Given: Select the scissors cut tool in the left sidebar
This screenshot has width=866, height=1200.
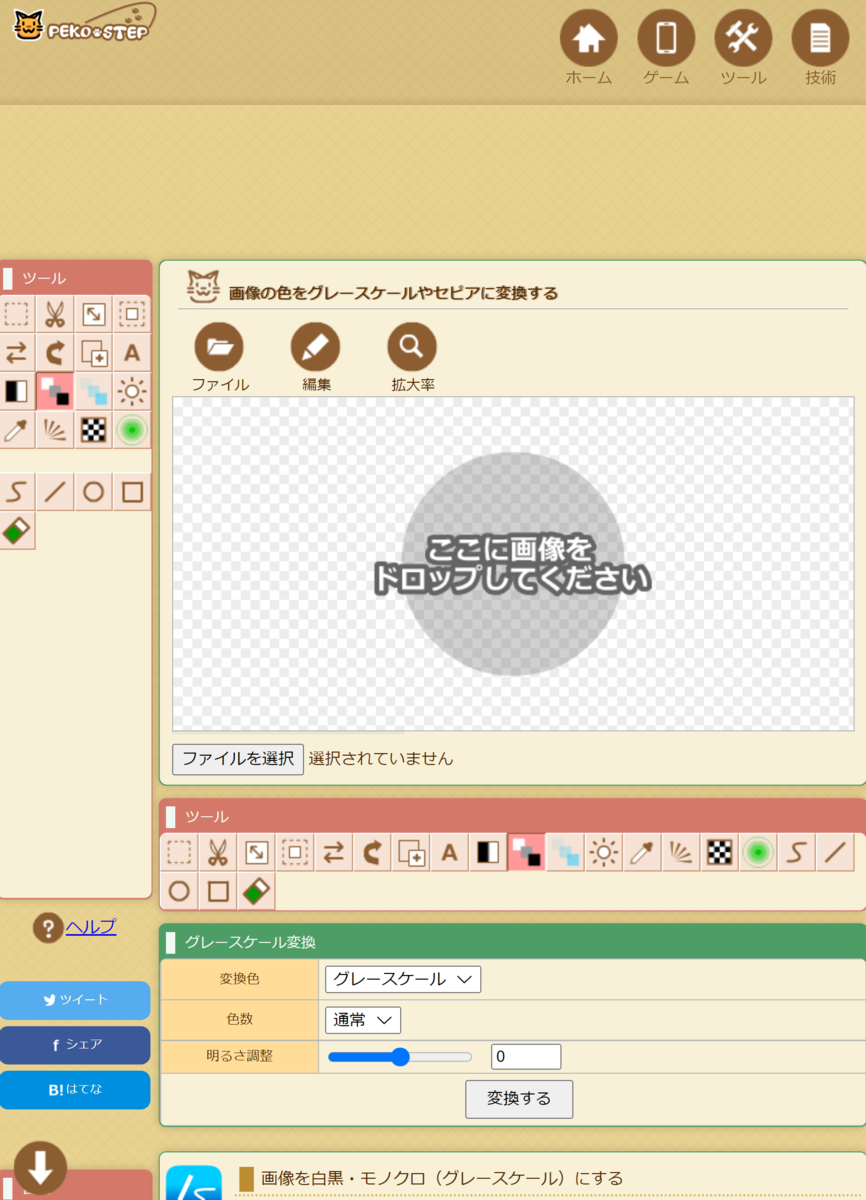Looking at the screenshot, I should pyautogui.click(x=55, y=314).
